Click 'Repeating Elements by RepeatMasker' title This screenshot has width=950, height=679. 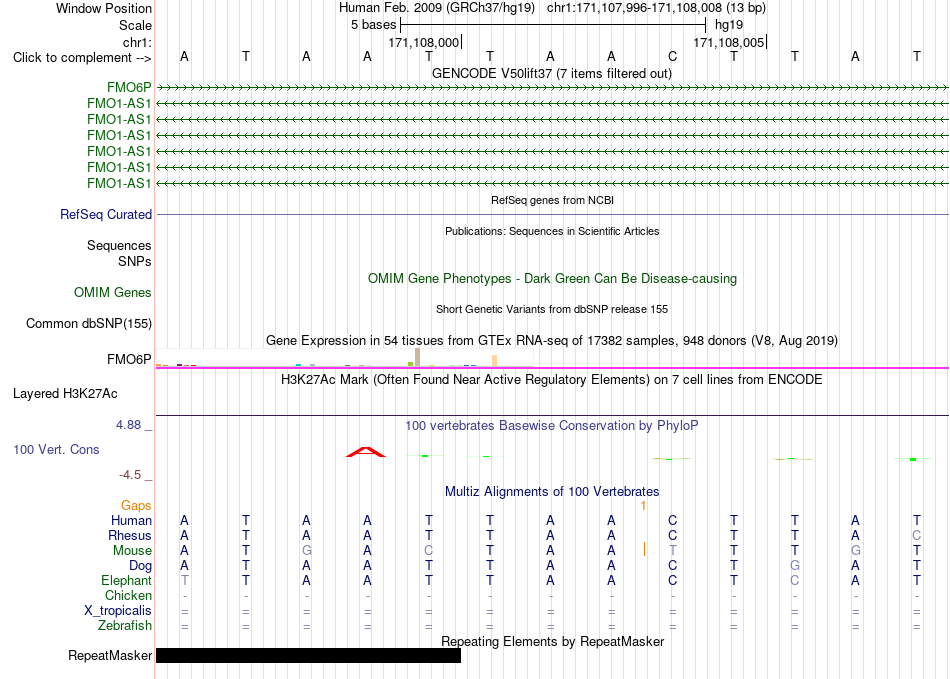point(553,641)
